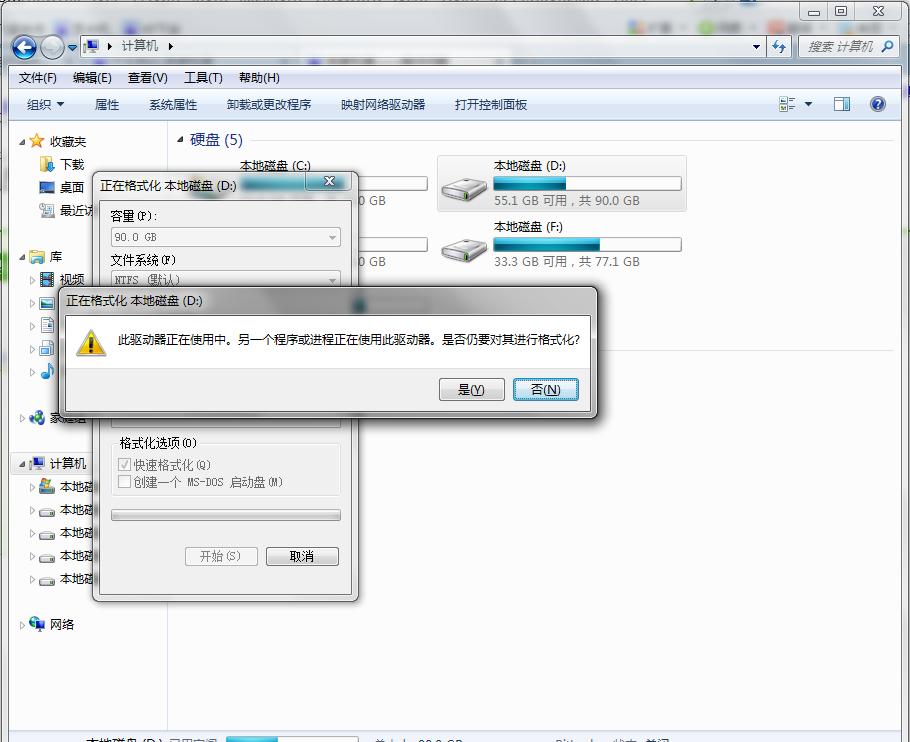
Task: Collapse the 计算机 tree node
Action: (x=22, y=464)
